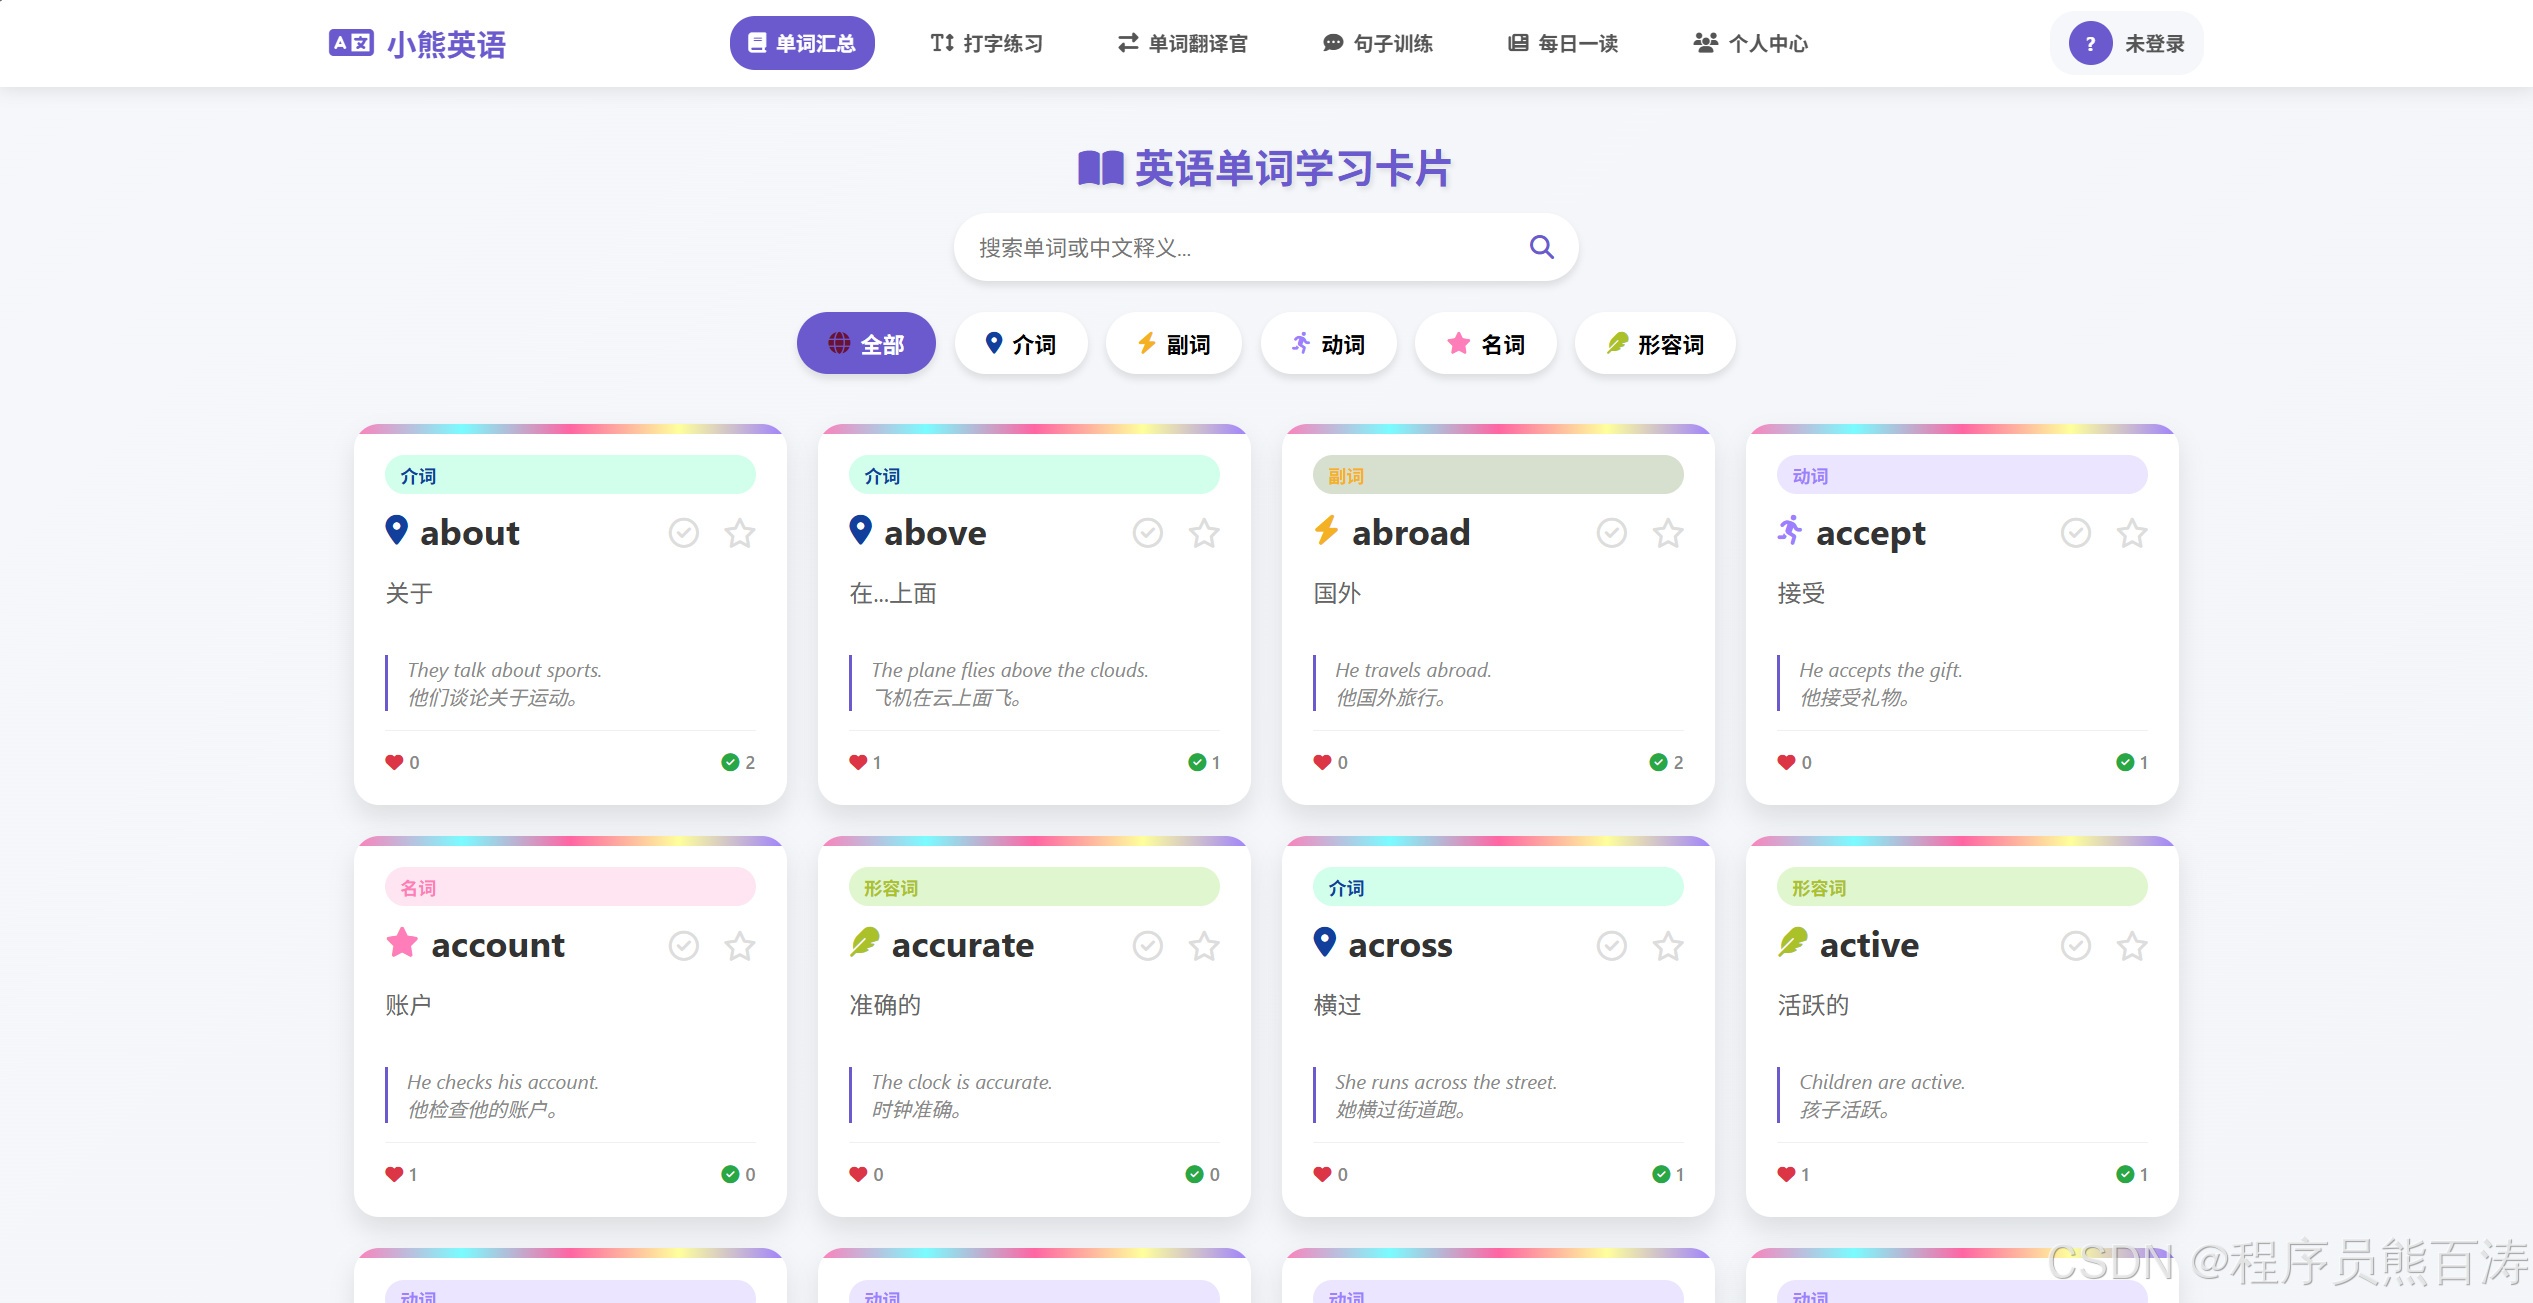This screenshot has width=2533, height=1303.
Task: Filter by 介词 category
Action: click(x=1021, y=344)
